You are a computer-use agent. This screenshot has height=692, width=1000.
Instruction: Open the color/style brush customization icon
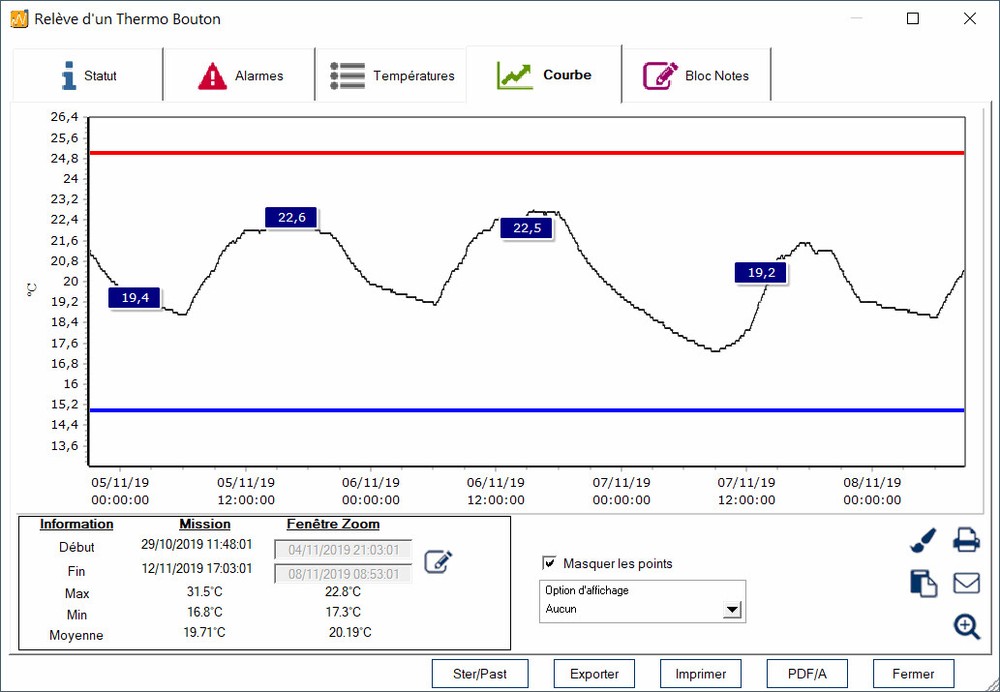pos(922,539)
